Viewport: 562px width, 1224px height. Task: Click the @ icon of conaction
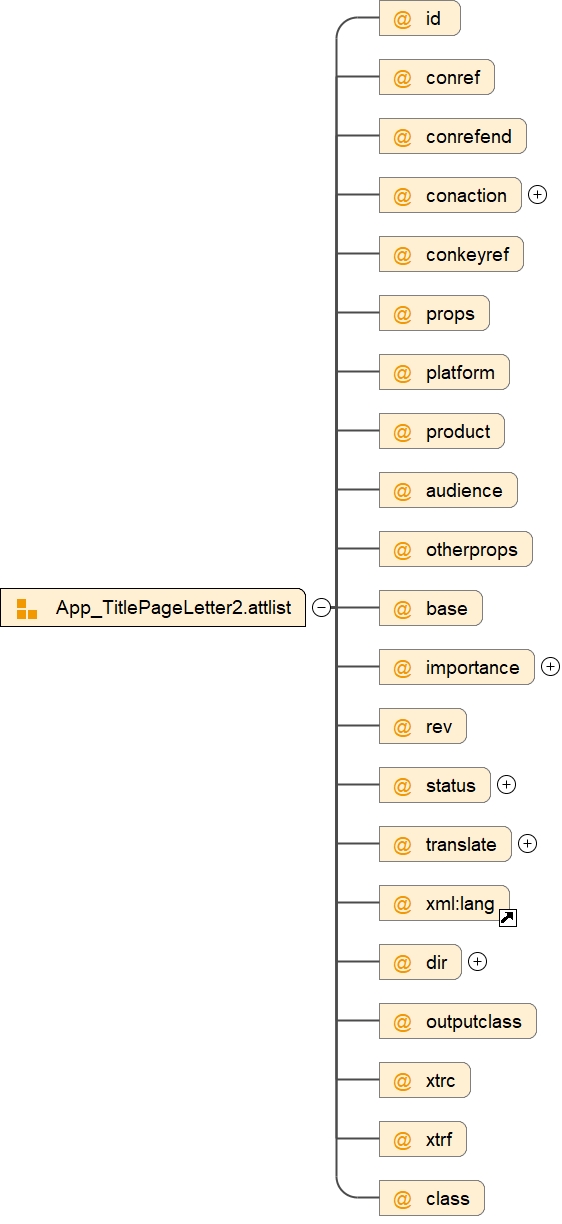click(403, 196)
